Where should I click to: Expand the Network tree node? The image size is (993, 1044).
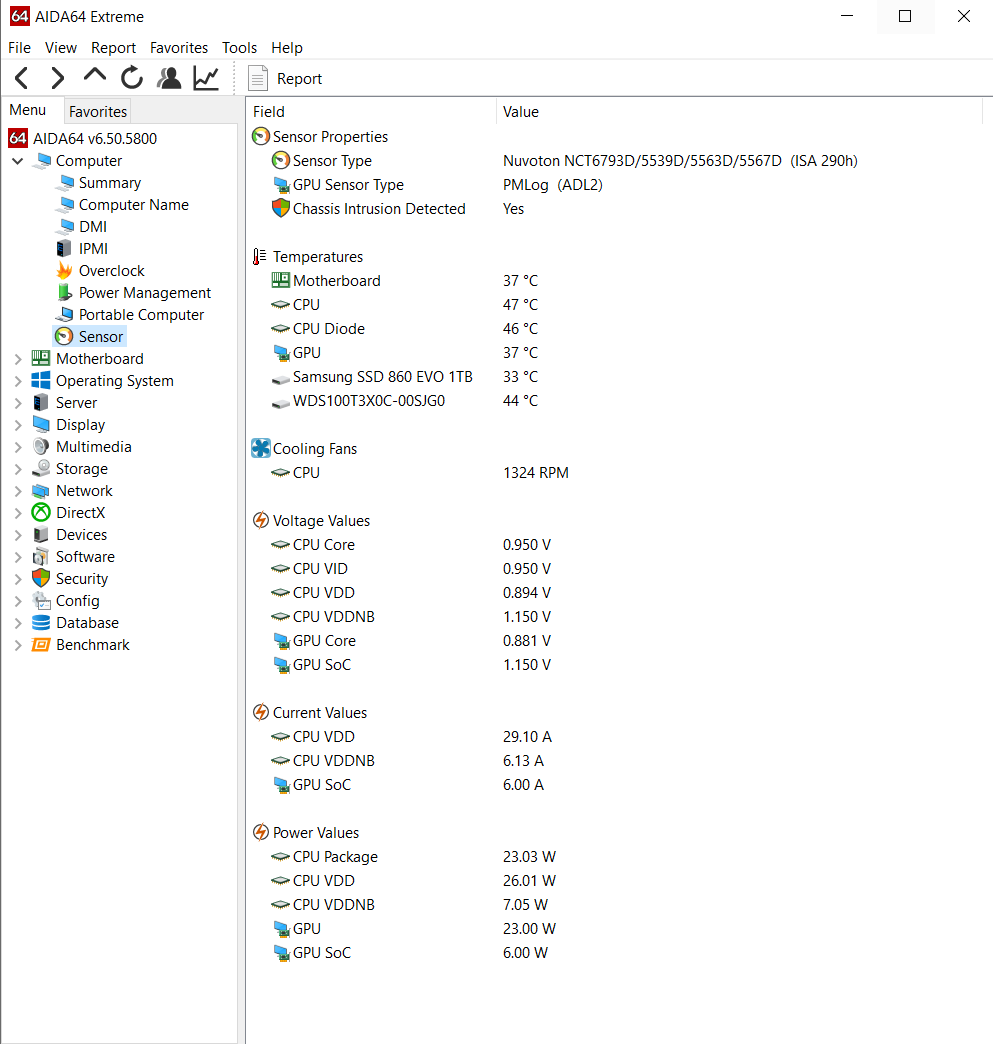[x=18, y=491]
